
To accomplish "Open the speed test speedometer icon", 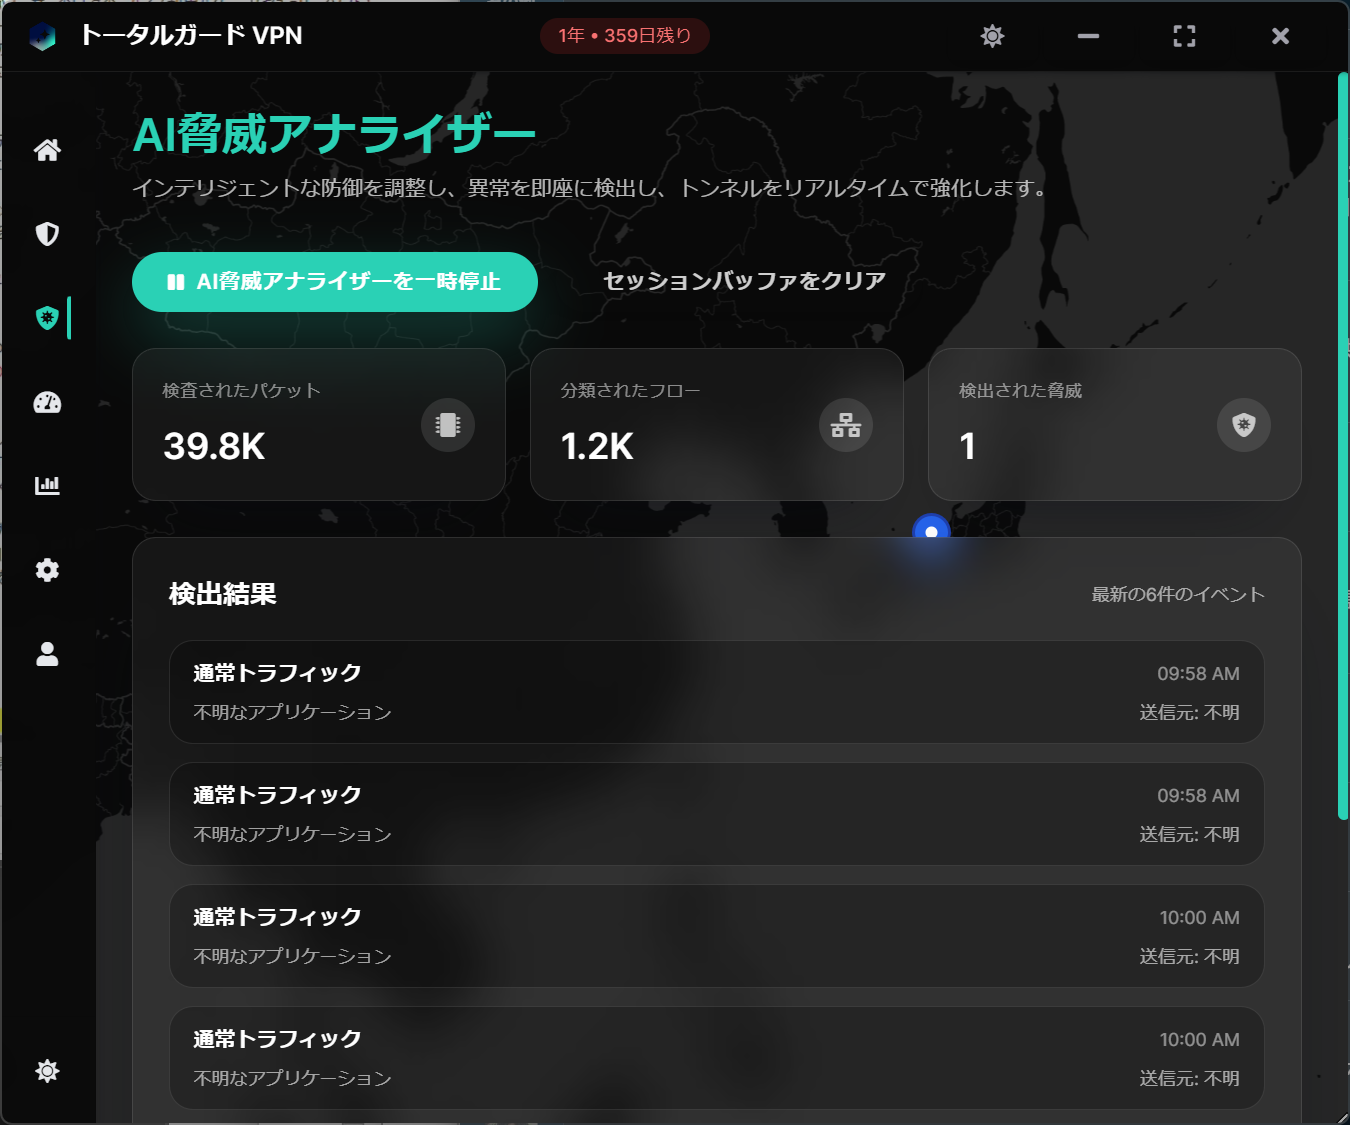I will 47,402.
